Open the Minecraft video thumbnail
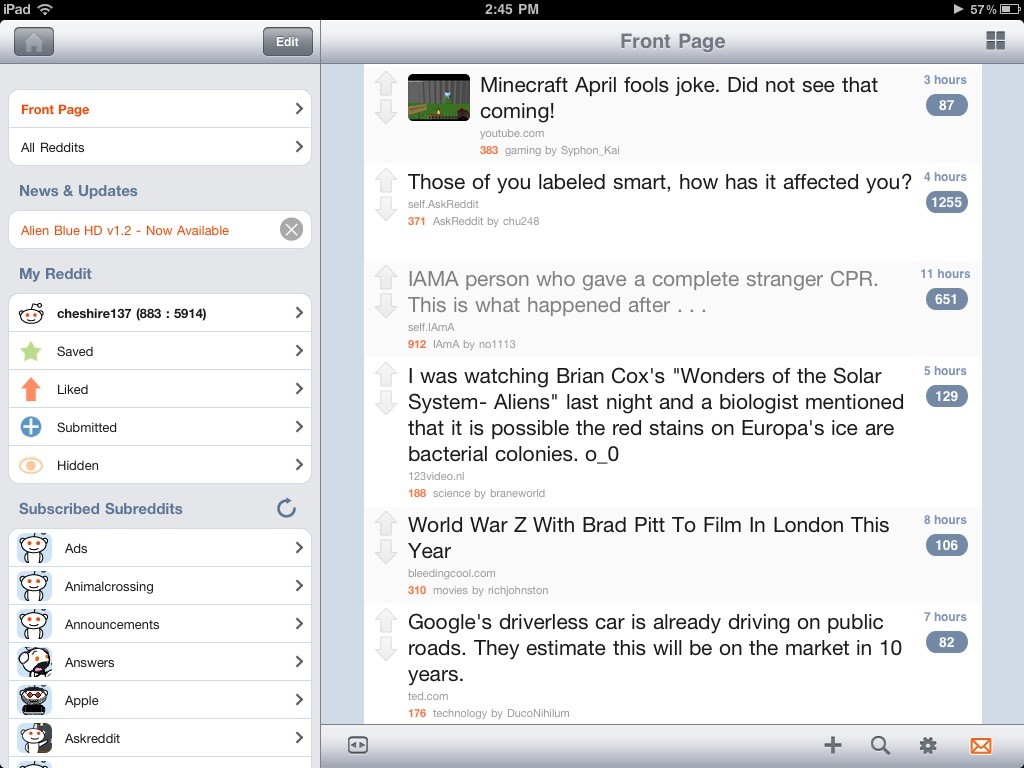This screenshot has height=768, width=1024. tap(439, 97)
